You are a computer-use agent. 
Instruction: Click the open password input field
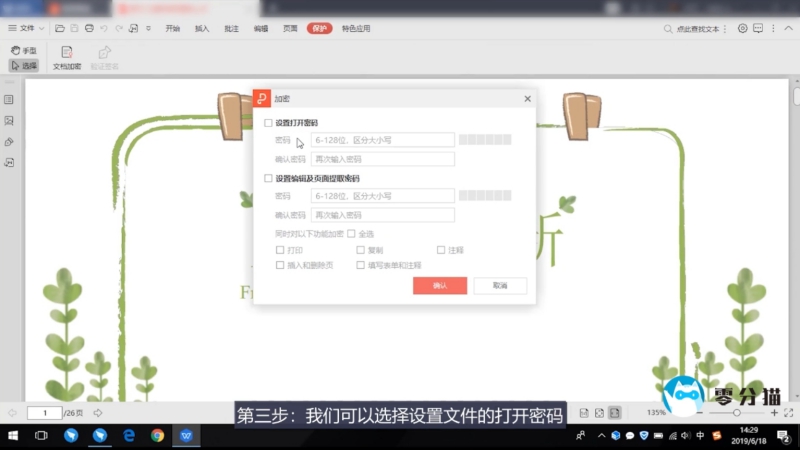click(x=383, y=141)
